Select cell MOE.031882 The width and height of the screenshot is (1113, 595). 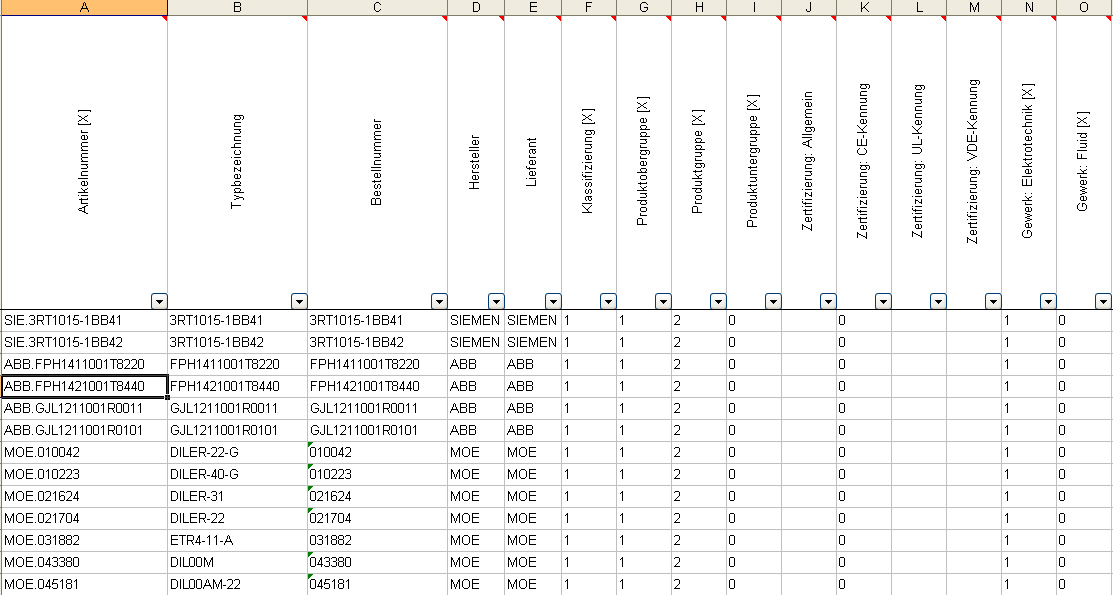click(84, 541)
